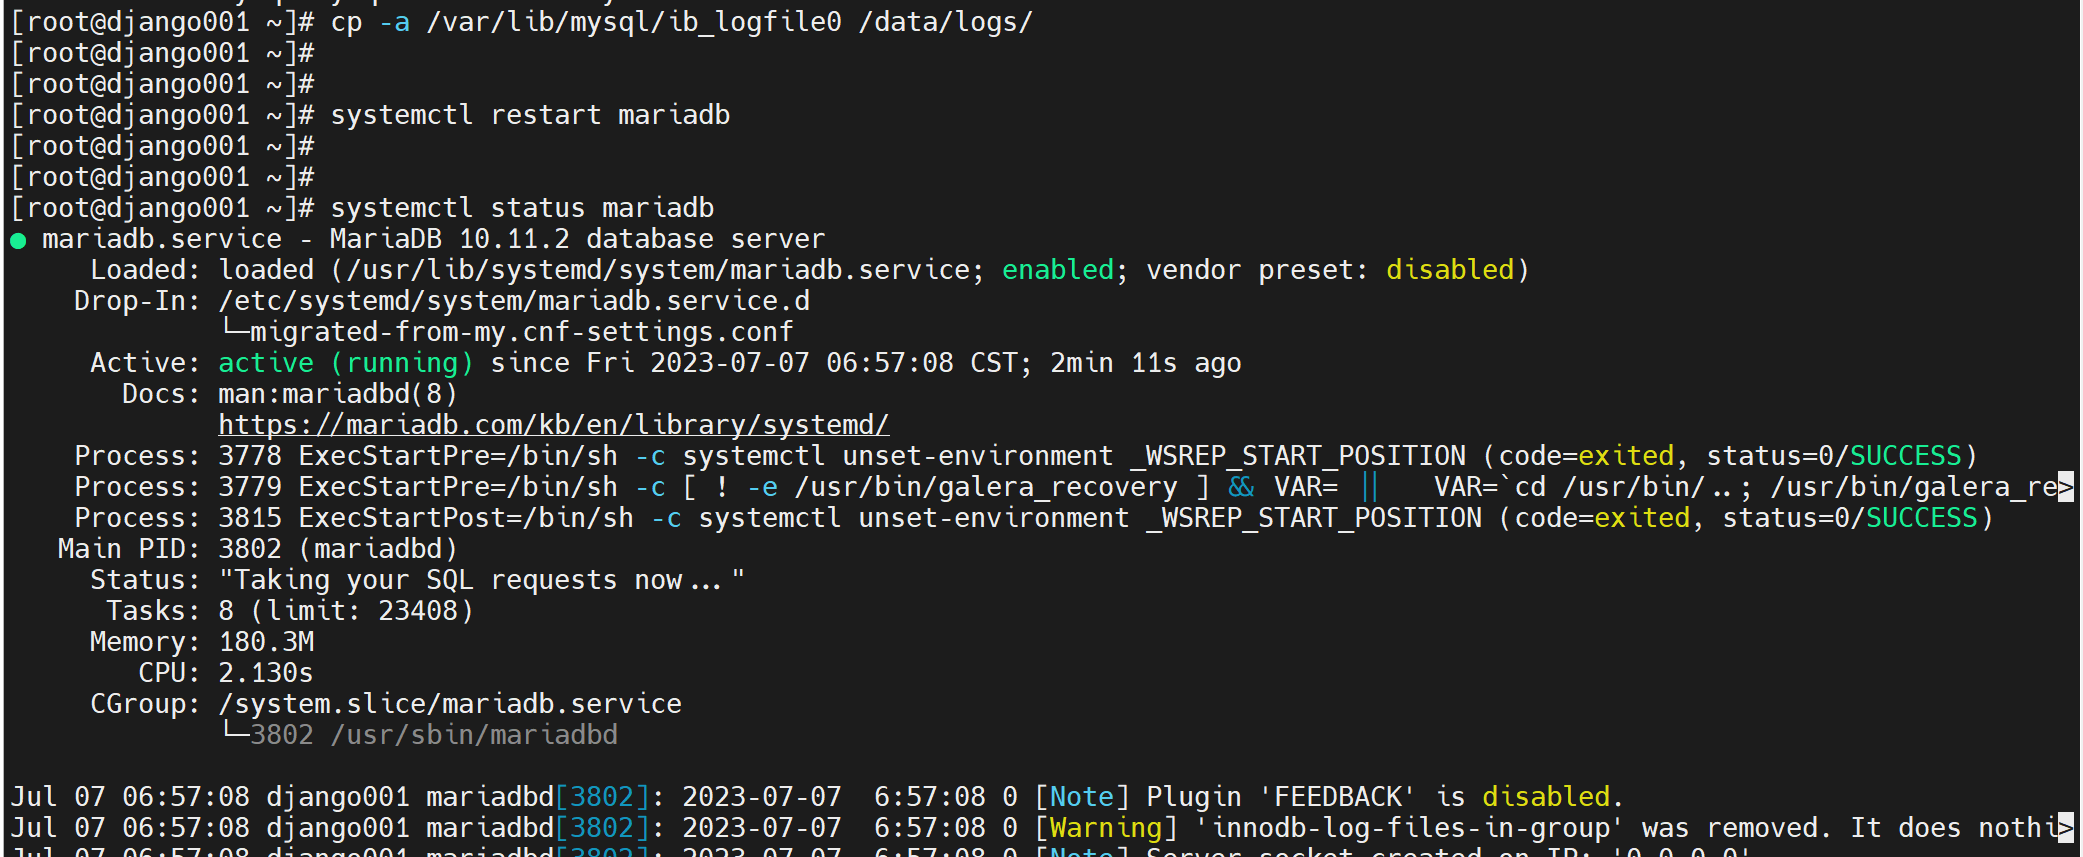Click the blue && operator in Process 3779 line

click(x=1241, y=487)
